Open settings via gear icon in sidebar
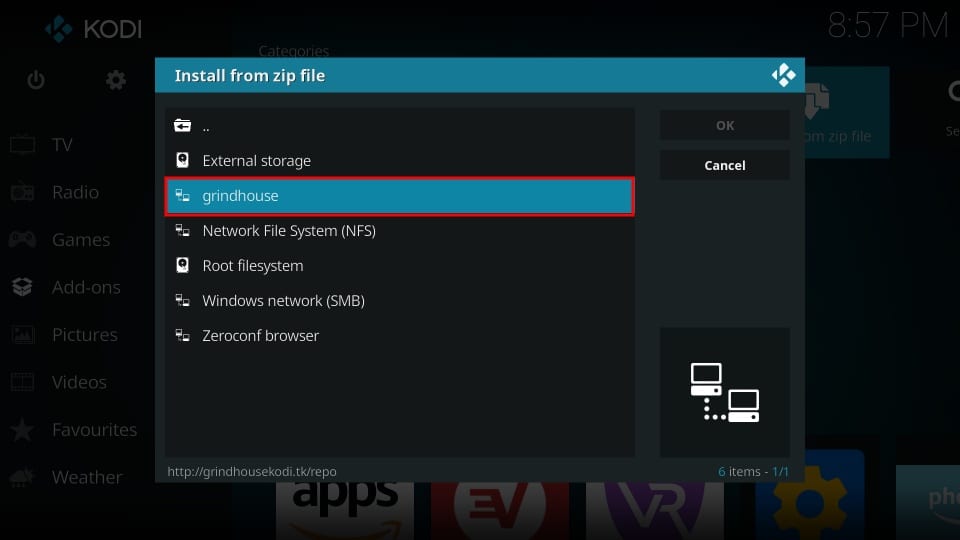This screenshot has width=960, height=540. click(x=116, y=80)
